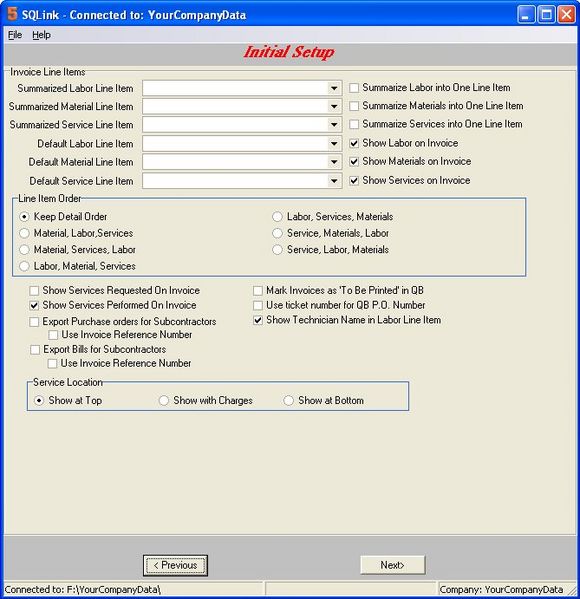Uncheck Show Materials on Invoice

pyautogui.click(x=354, y=162)
